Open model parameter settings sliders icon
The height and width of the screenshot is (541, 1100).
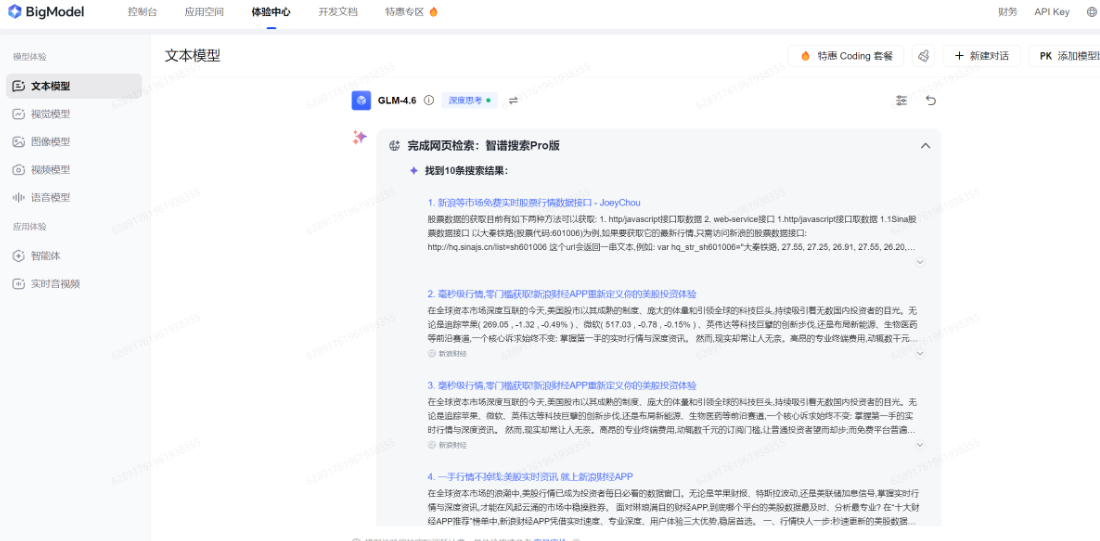click(x=901, y=100)
